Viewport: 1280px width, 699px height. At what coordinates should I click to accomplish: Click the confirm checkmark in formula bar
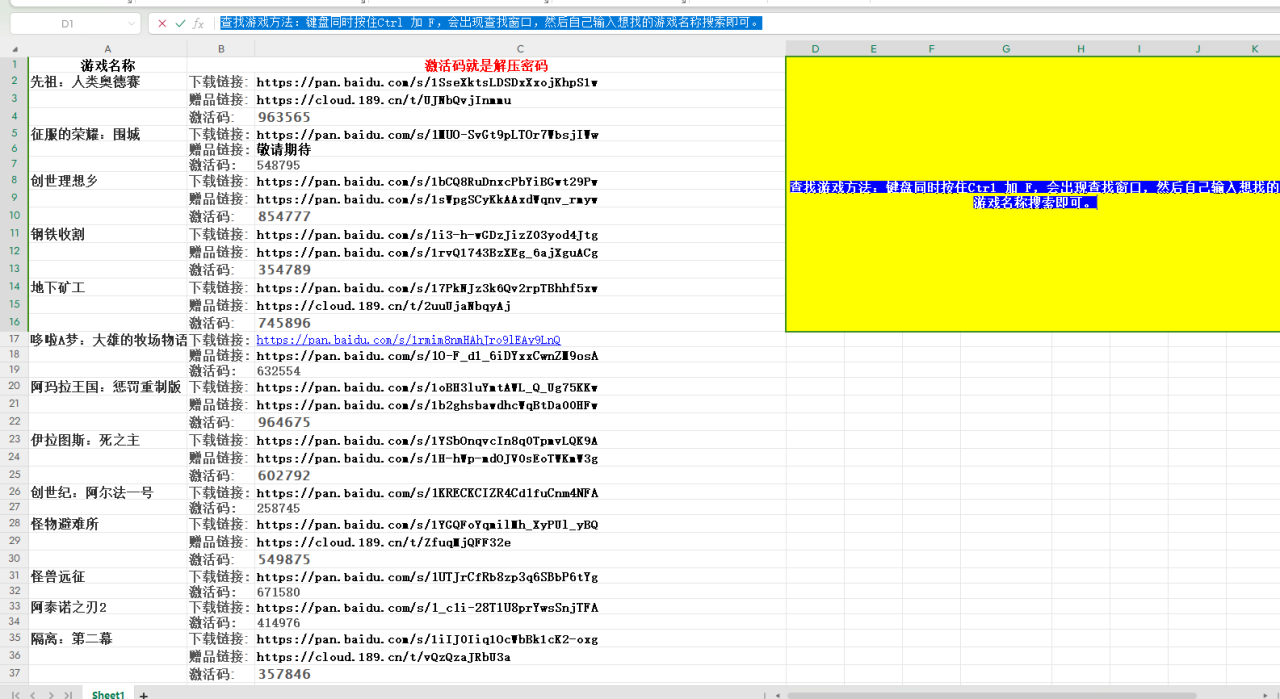click(180, 23)
